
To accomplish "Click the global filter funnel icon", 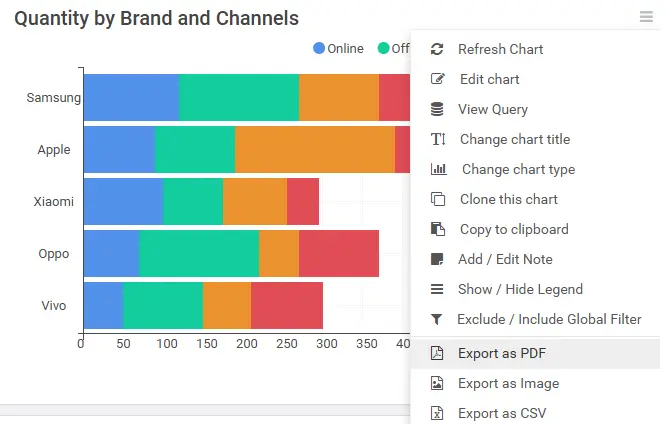I will [x=436, y=319].
